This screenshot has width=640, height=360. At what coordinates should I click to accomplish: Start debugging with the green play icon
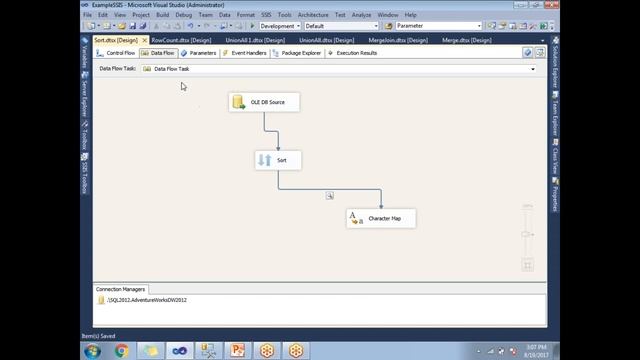[252, 26]
